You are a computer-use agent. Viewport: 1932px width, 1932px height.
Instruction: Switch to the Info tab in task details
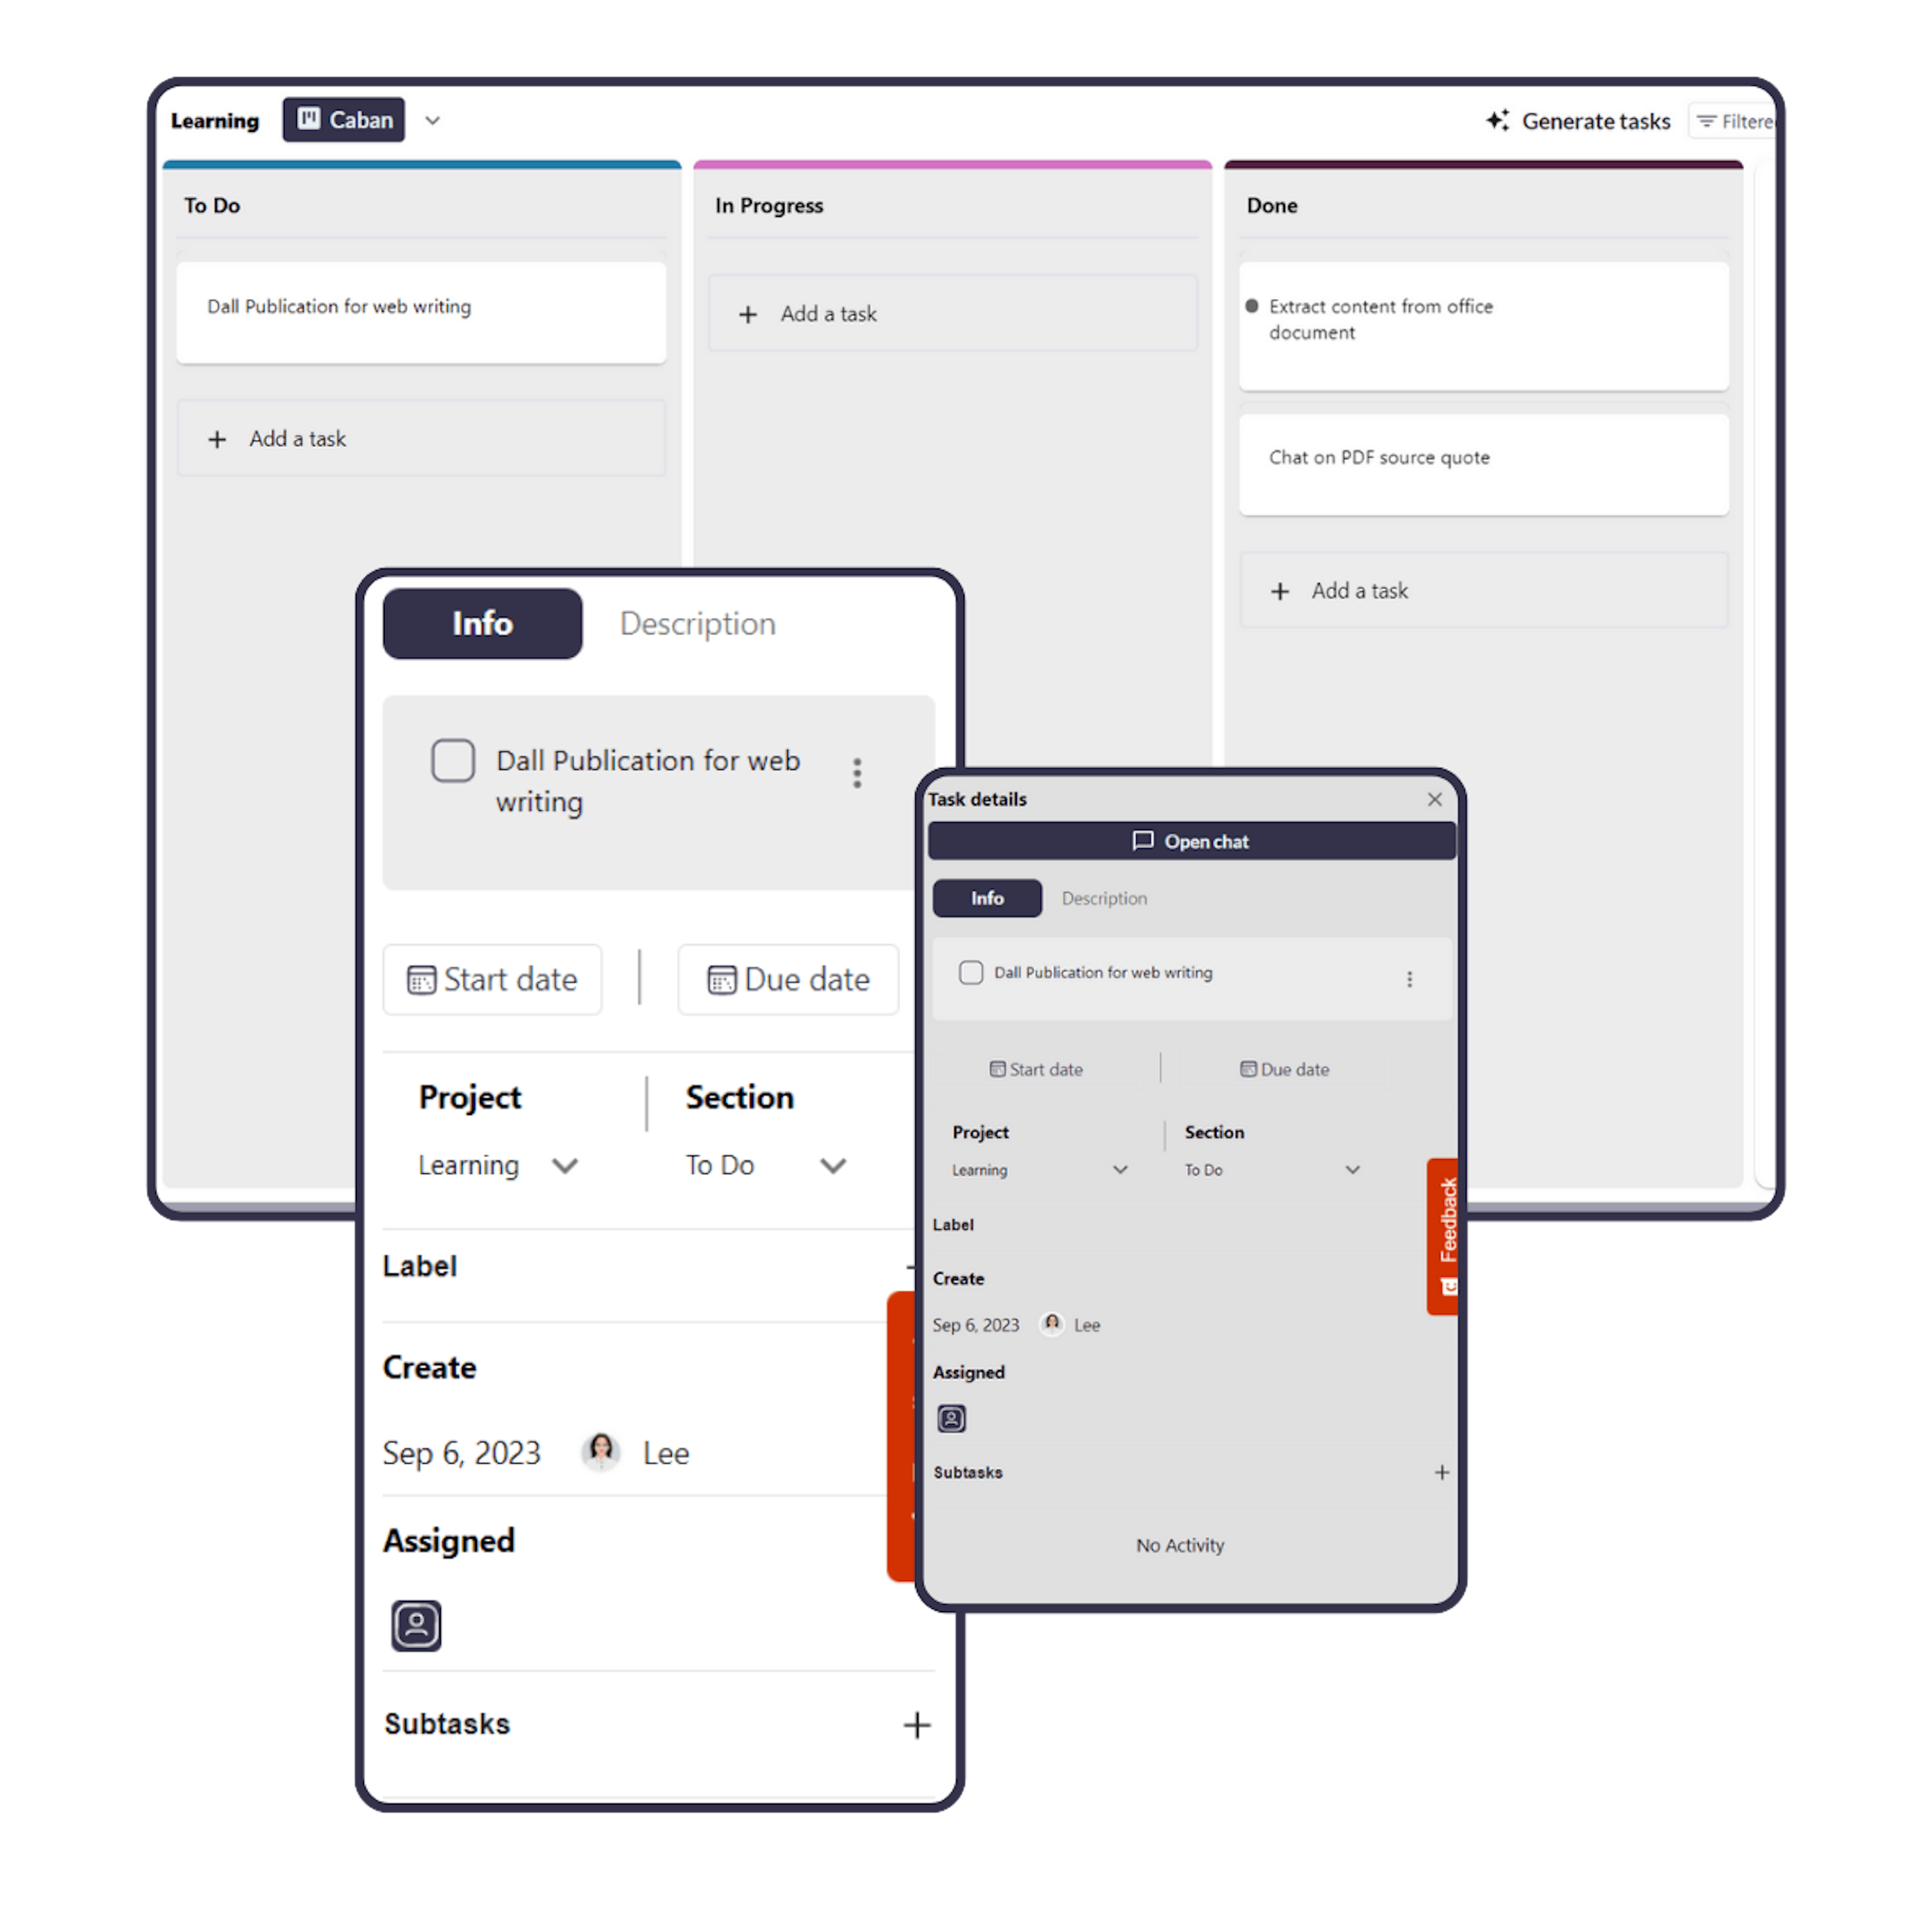pyautogui.click(x=986, y=897)
